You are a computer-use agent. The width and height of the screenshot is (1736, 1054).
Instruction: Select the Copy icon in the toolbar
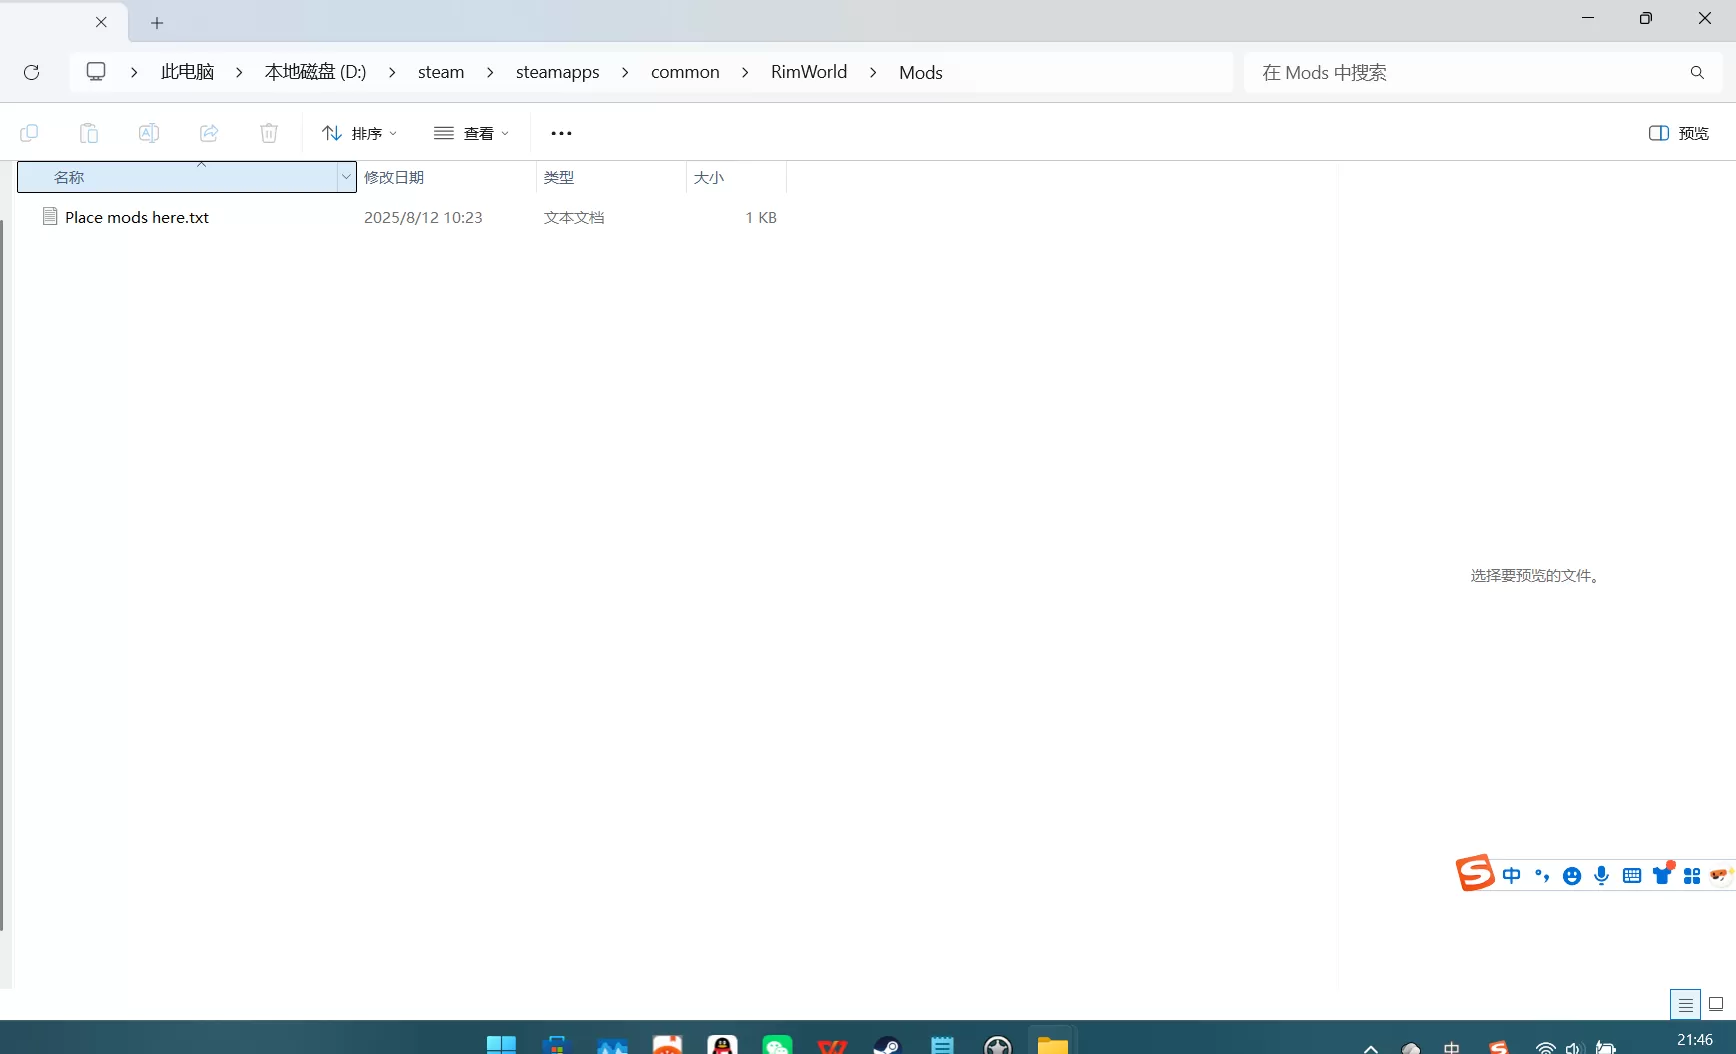tap(29, 133)
